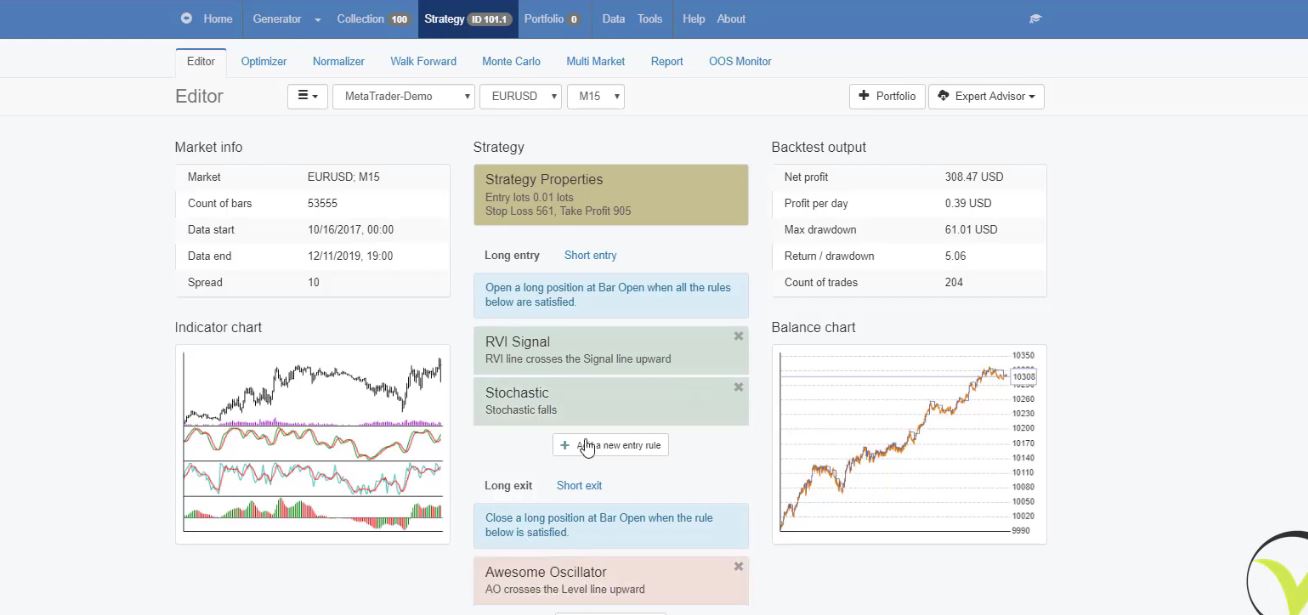Click the circular Home back icon

coord(185,17)
